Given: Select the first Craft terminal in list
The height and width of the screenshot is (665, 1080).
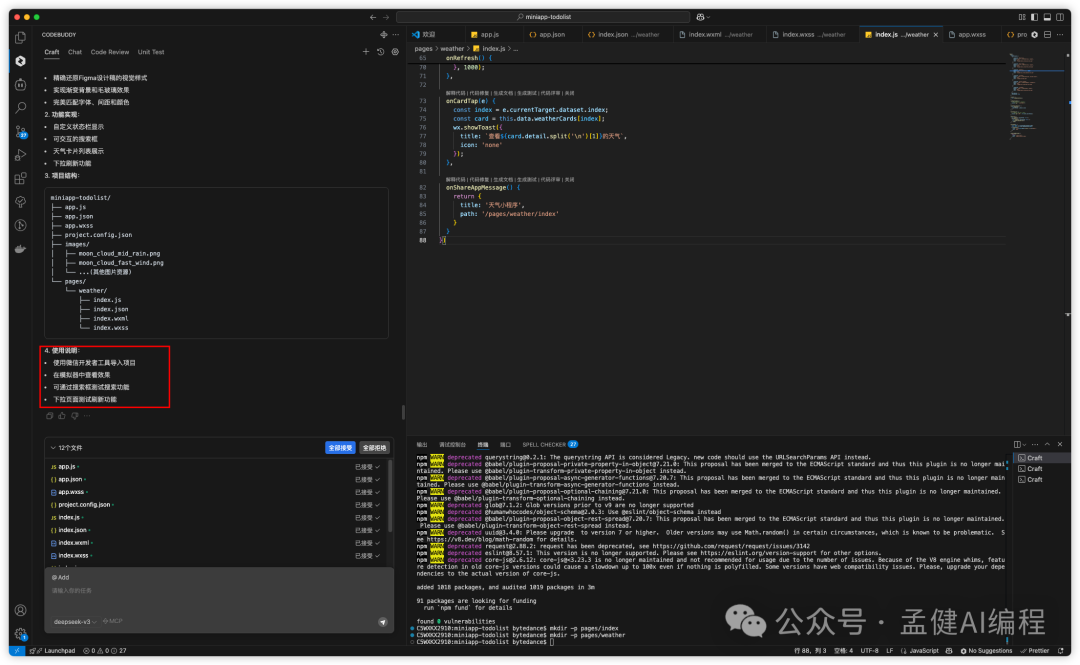Looking at the screenshot, I should coord(1041,458).
